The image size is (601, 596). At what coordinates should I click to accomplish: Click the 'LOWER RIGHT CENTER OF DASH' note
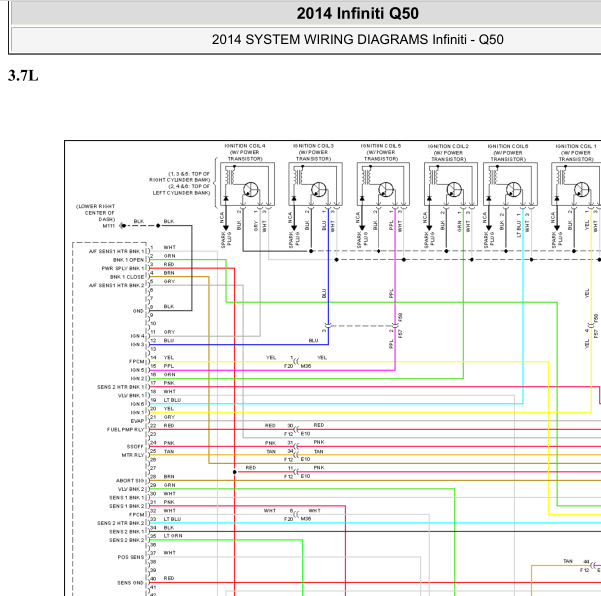(96, 213)
